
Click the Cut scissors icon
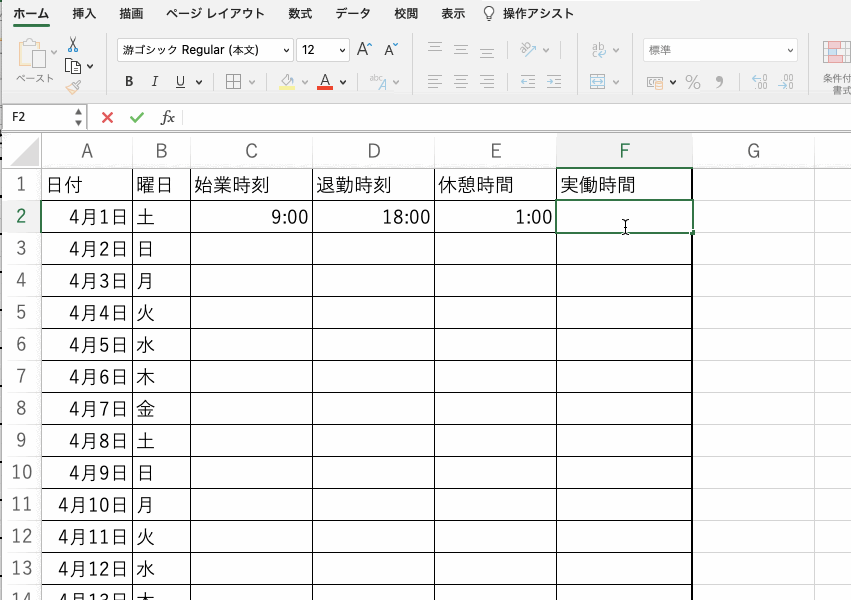[x=73, y=45]
